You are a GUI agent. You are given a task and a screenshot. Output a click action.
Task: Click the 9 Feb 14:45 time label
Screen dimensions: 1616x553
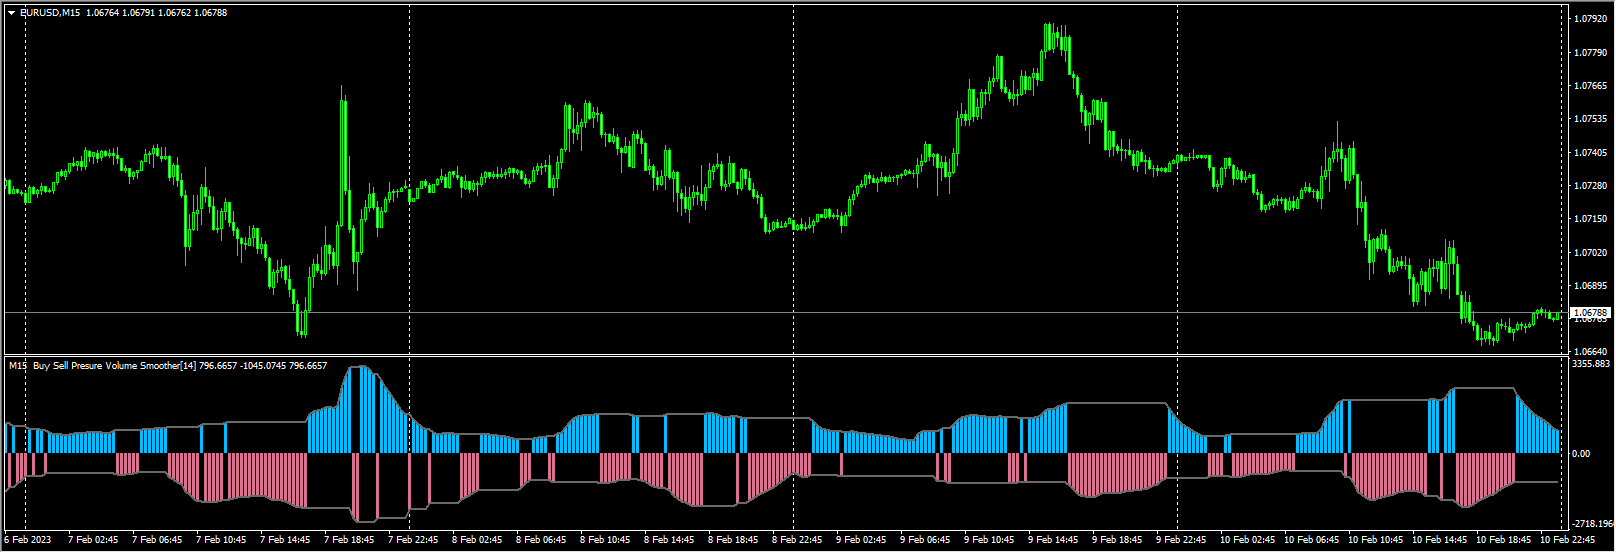tap(1053, 540)
